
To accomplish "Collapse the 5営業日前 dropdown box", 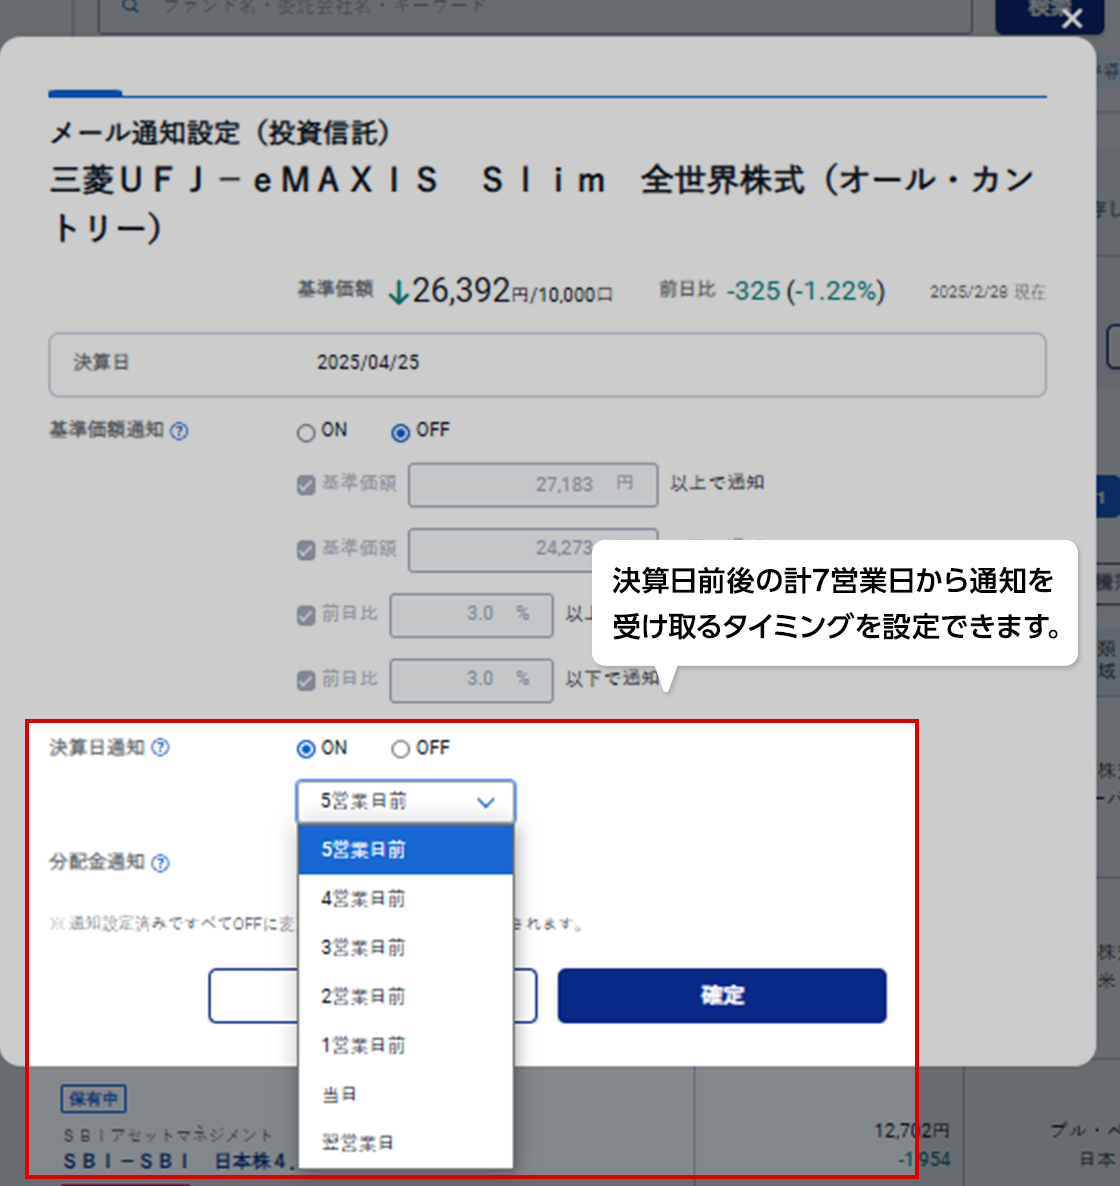I will [405, 802].
